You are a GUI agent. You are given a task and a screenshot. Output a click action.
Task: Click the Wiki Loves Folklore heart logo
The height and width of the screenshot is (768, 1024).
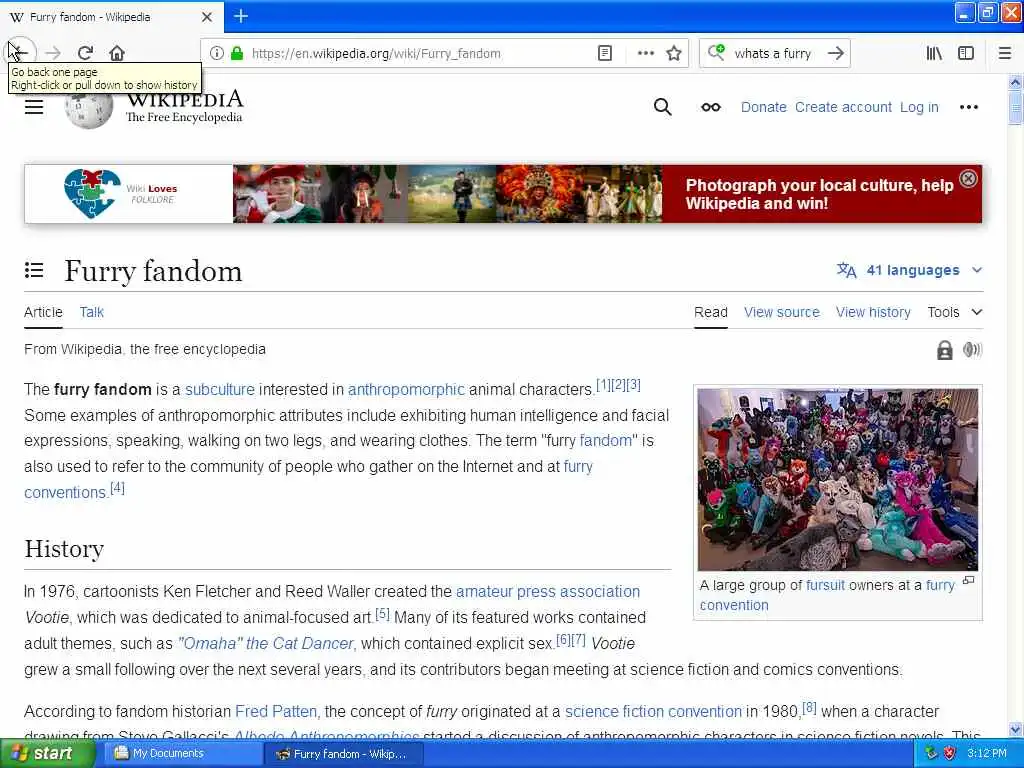[92, 193]
